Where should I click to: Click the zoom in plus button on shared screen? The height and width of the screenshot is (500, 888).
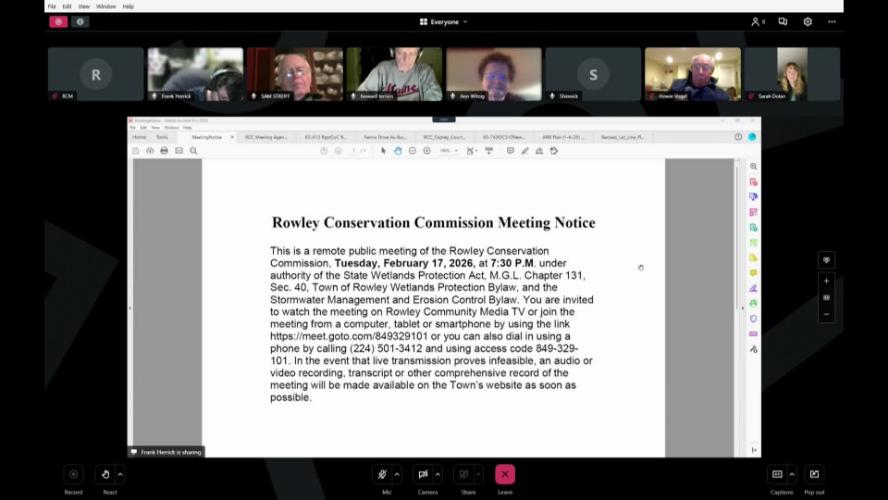click(826, 281)
